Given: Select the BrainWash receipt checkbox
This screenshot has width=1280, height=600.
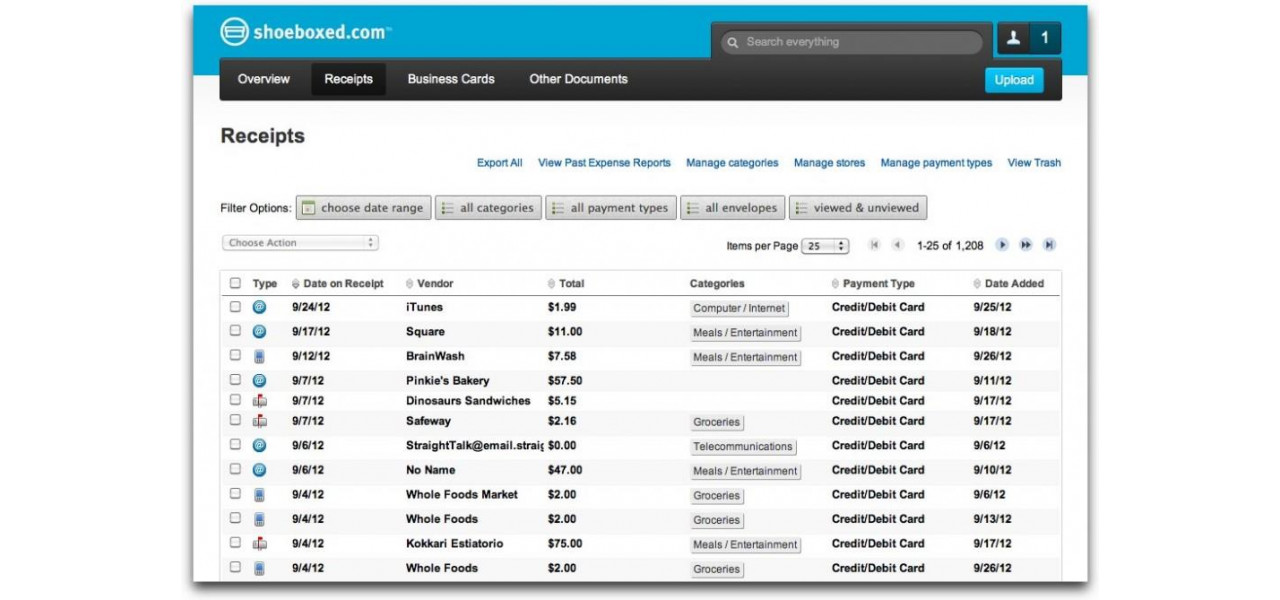Looking at the screenshot, I should point(235,355).
